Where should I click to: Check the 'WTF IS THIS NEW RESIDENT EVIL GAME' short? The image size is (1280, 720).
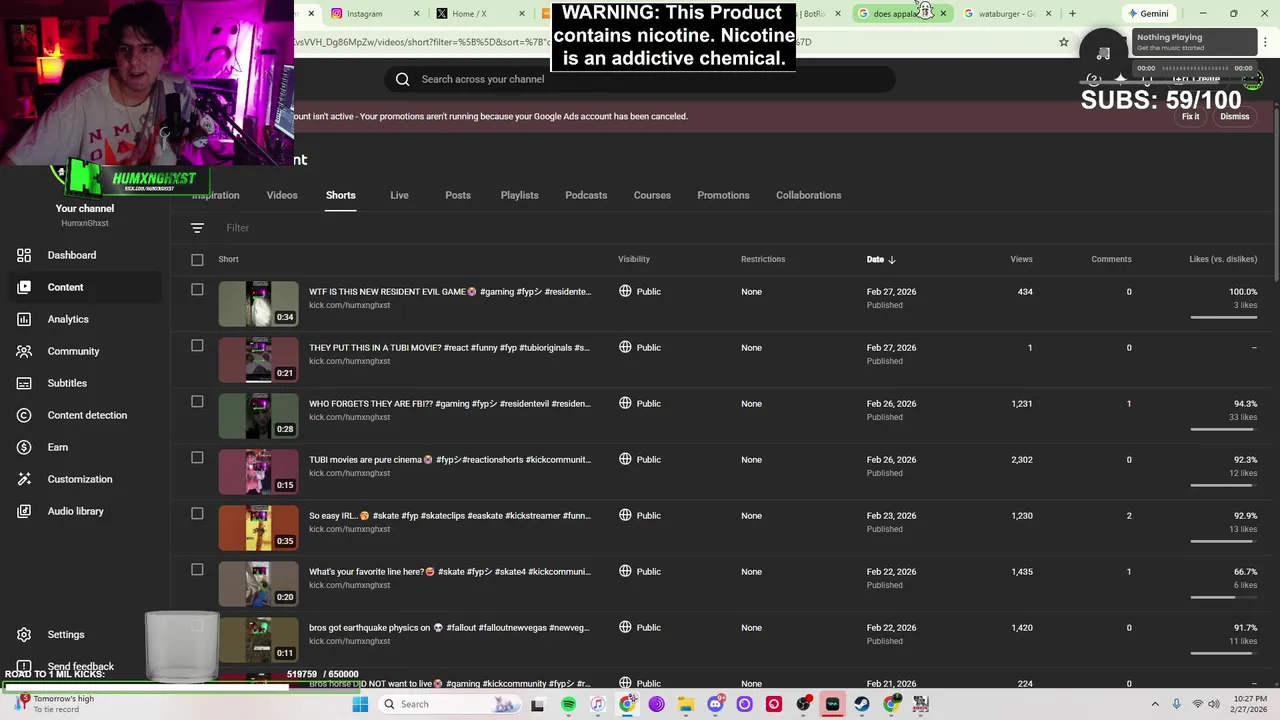197,290
